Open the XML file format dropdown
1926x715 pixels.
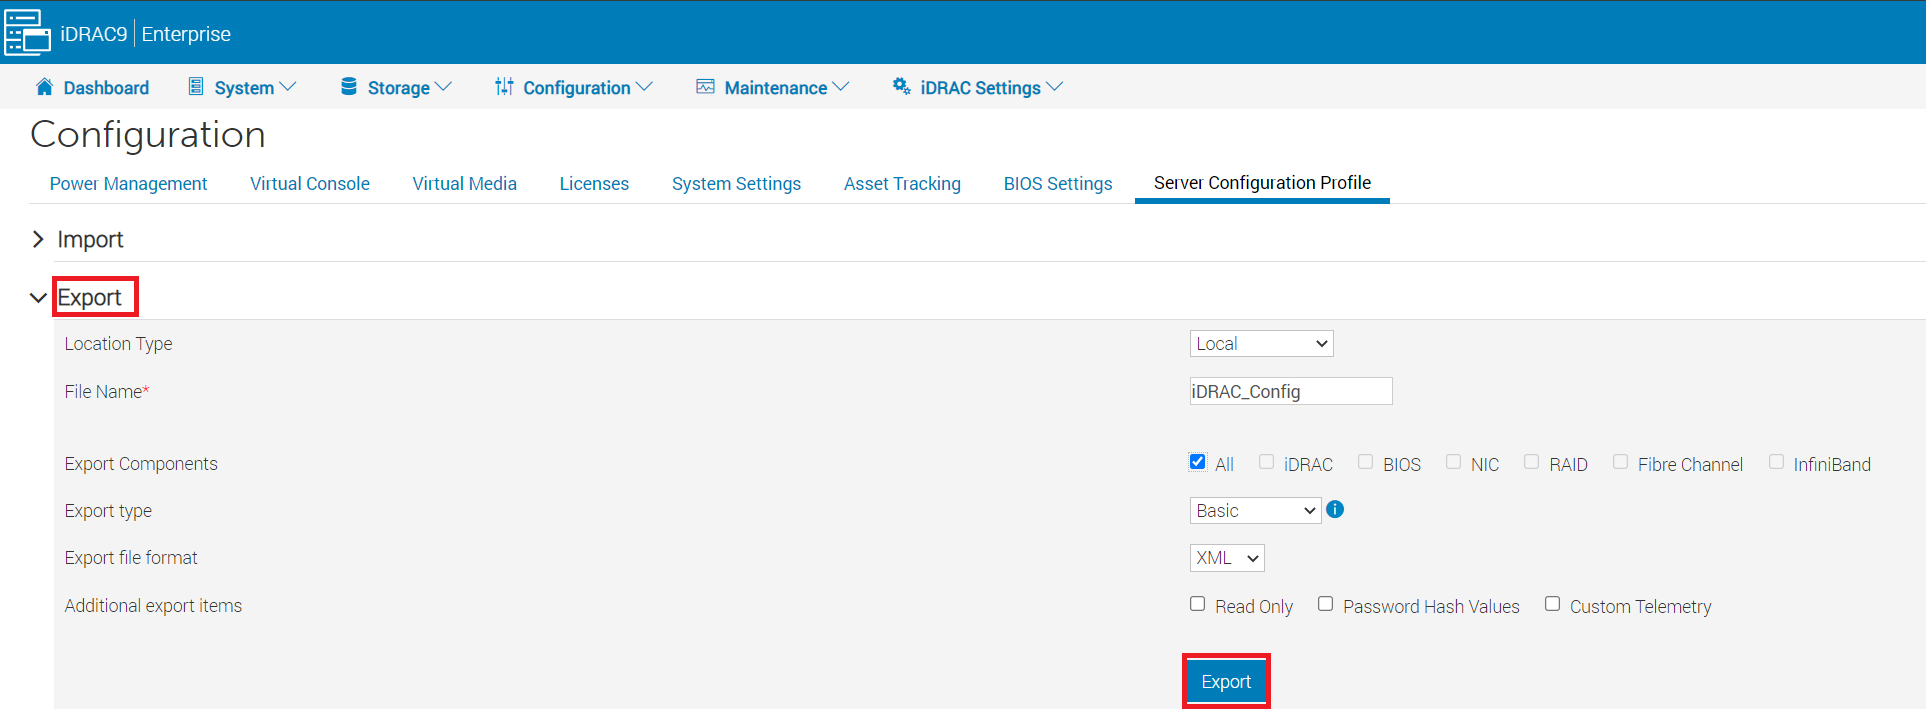point(1227,558)
